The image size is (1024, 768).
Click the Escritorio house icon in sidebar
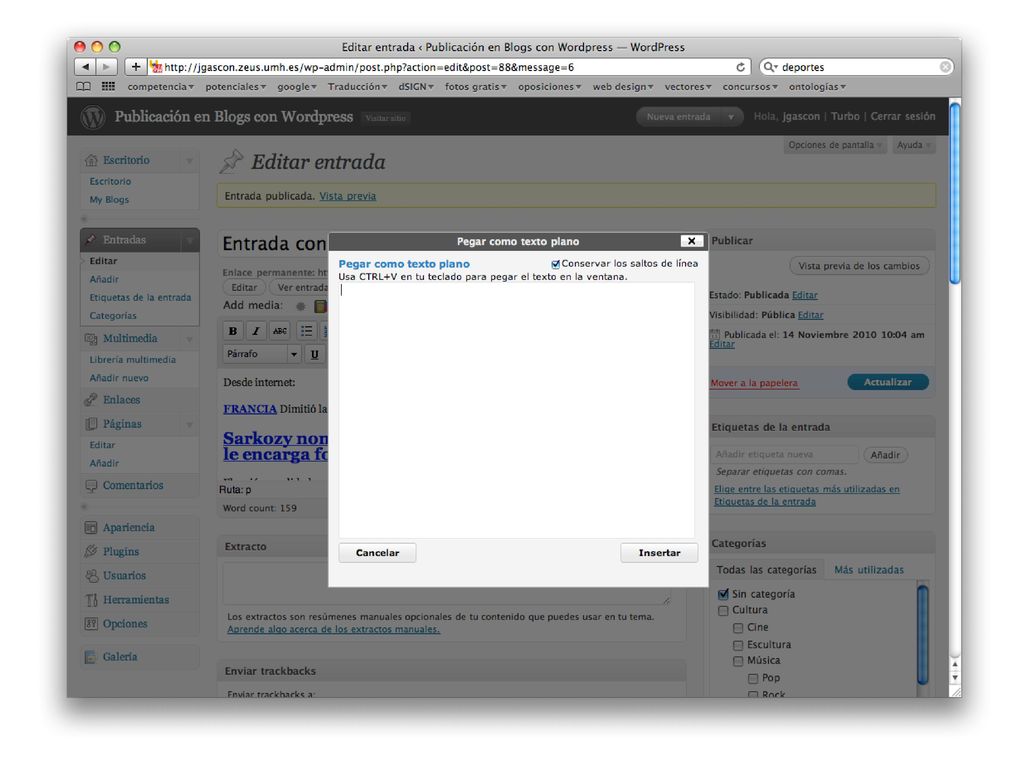[91, 160]
